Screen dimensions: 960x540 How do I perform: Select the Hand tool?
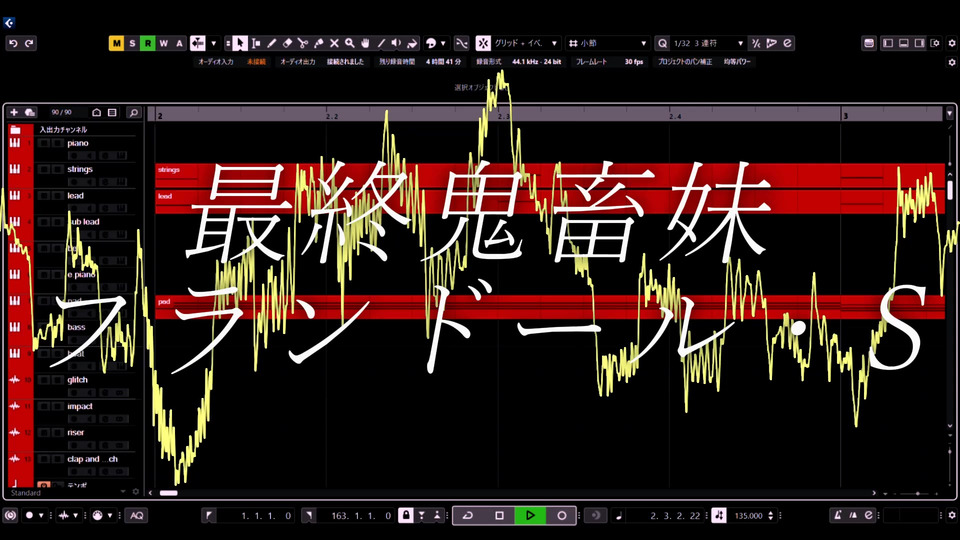pyautogui.click(x=366, y=43)
